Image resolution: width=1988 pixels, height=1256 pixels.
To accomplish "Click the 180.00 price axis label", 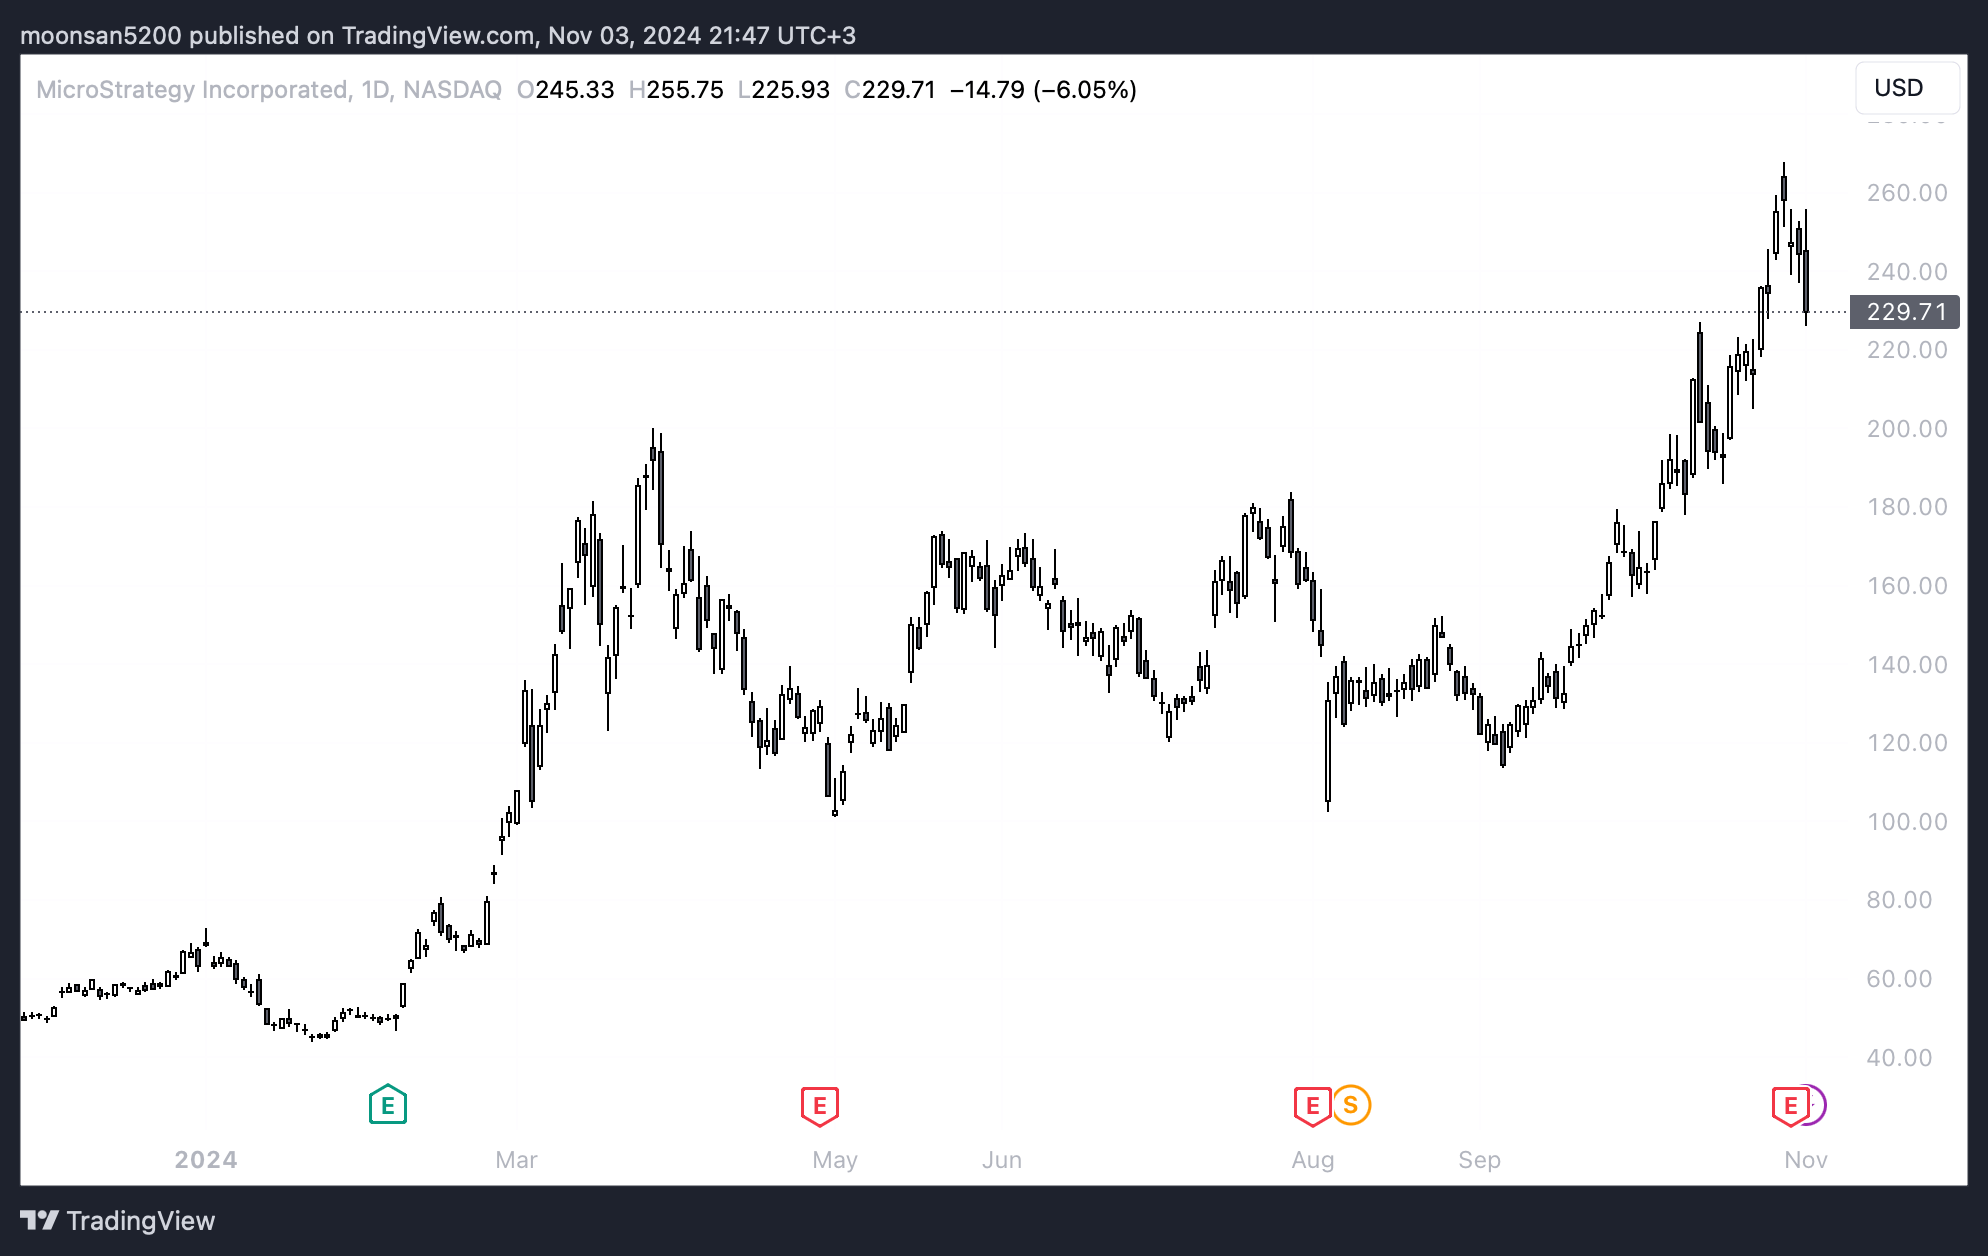I will [1907, 507].
